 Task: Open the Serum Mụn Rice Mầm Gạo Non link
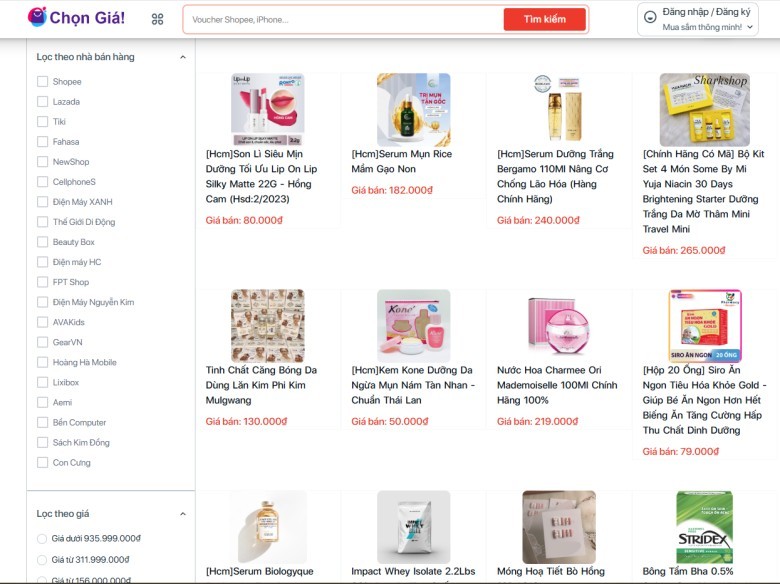[x=402, y=162]
